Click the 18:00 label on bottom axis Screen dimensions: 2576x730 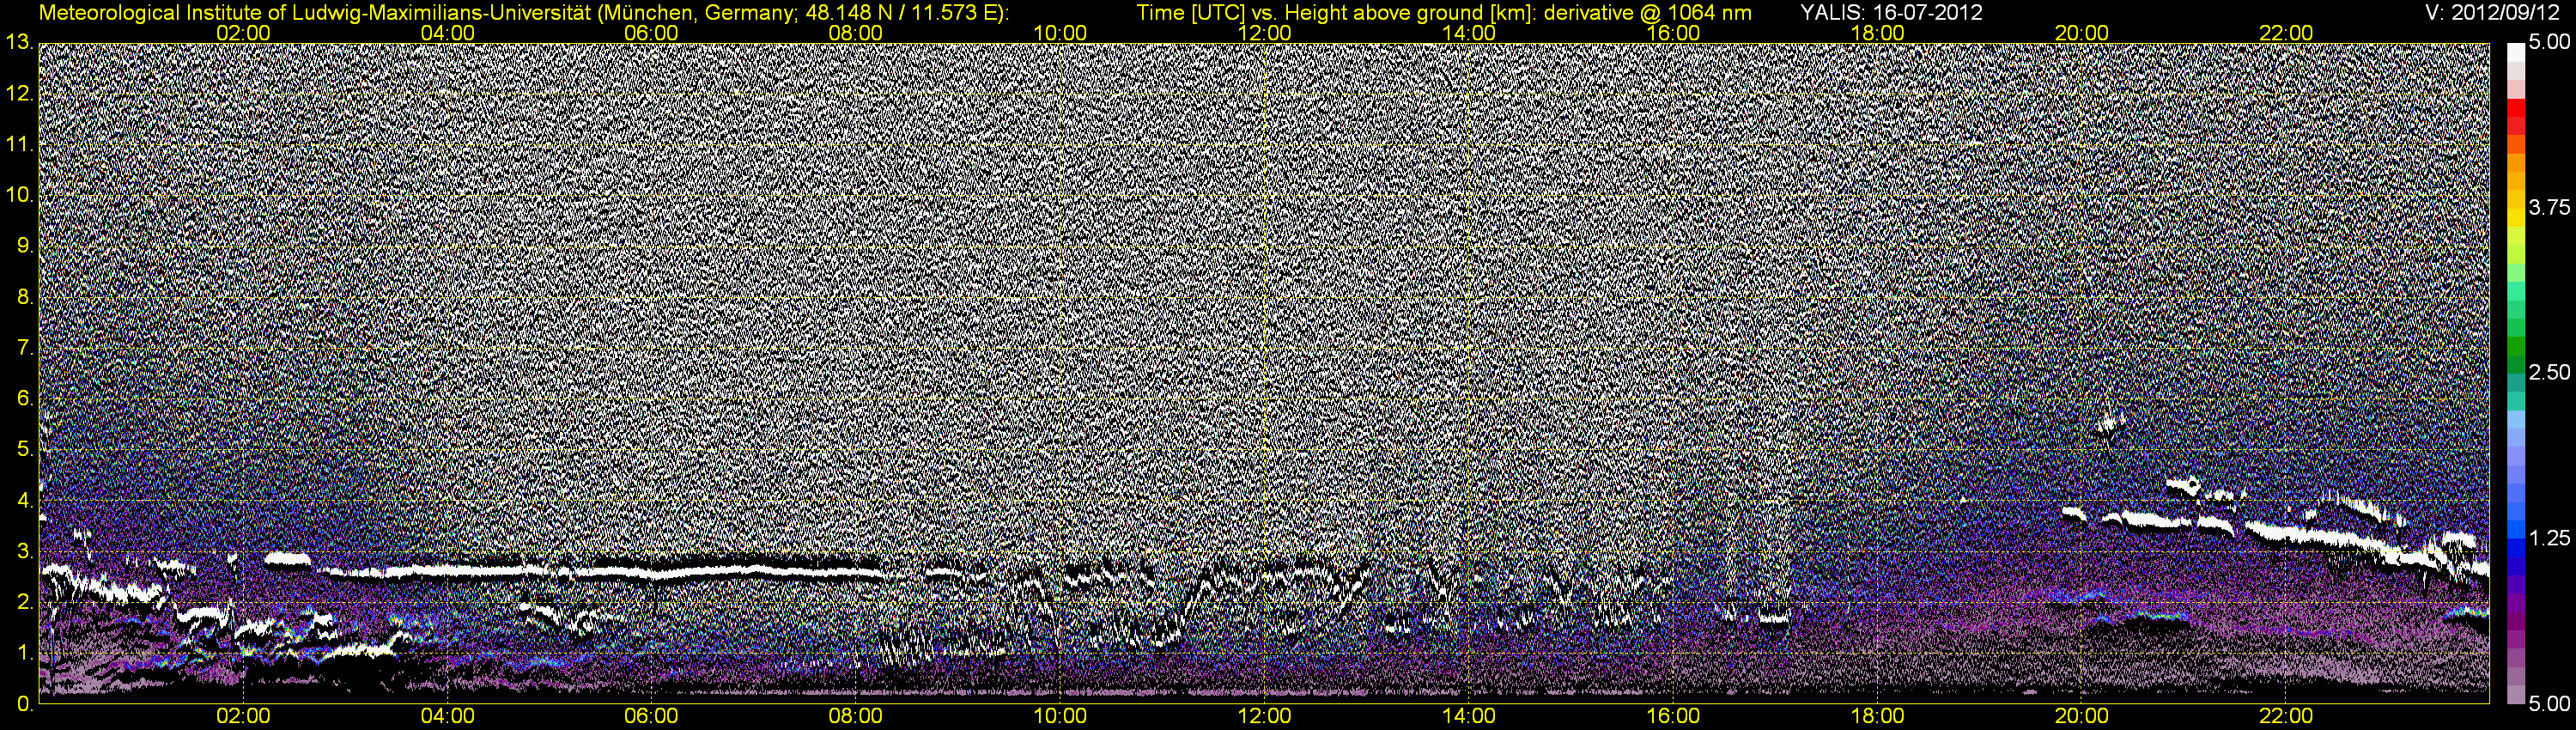point(1877,716)
